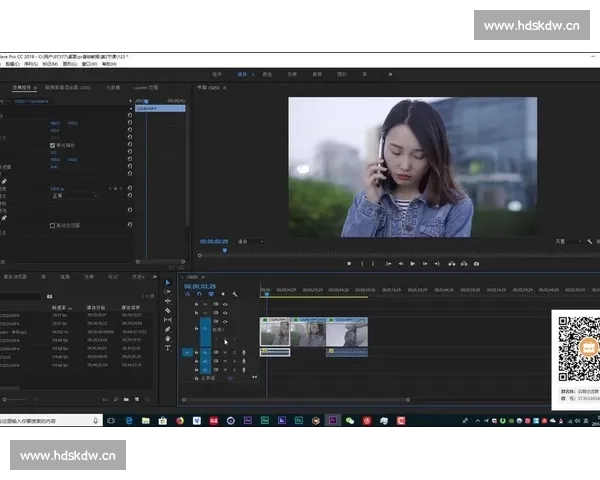Click the Go to Out point button
This screenshot has width=600, height=480.
pyautogui.click(x=437, y=264)
